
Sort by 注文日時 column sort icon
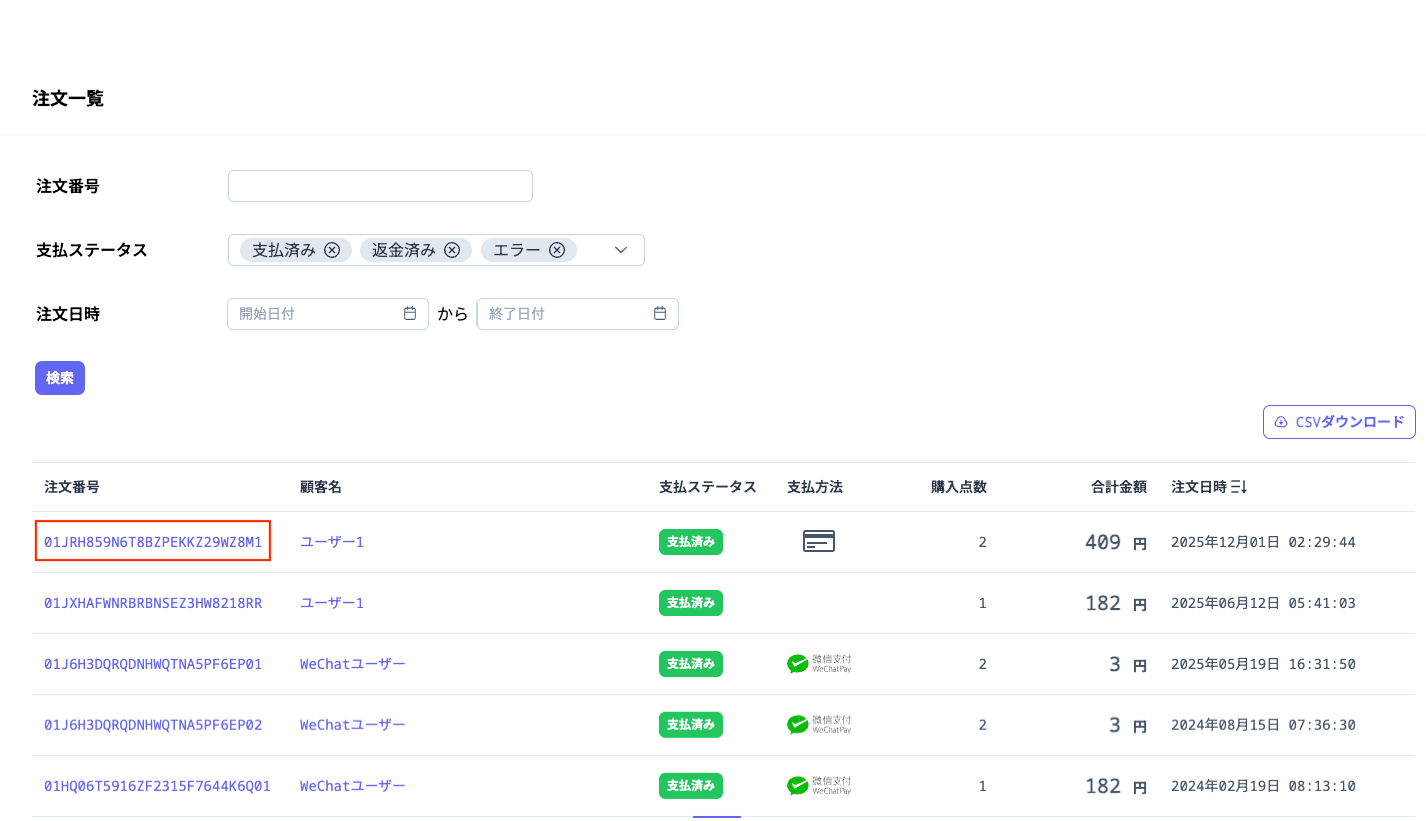point(1239,487)
